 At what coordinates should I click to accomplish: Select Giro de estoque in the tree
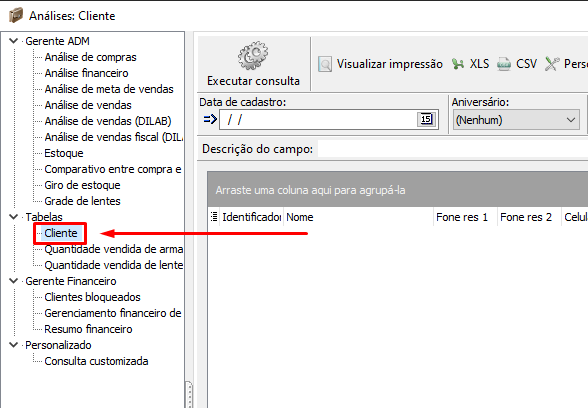(82, 185)
